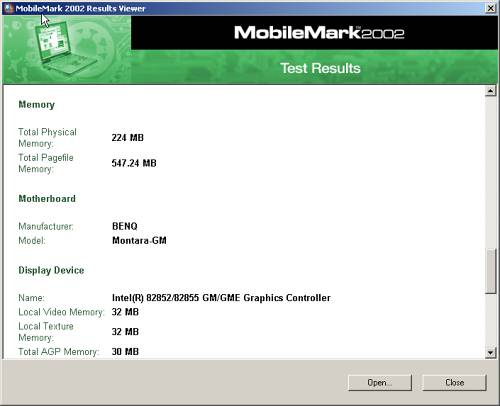
Task: Click the 'BENQ' manufacturer value
Action: point(125,226)
